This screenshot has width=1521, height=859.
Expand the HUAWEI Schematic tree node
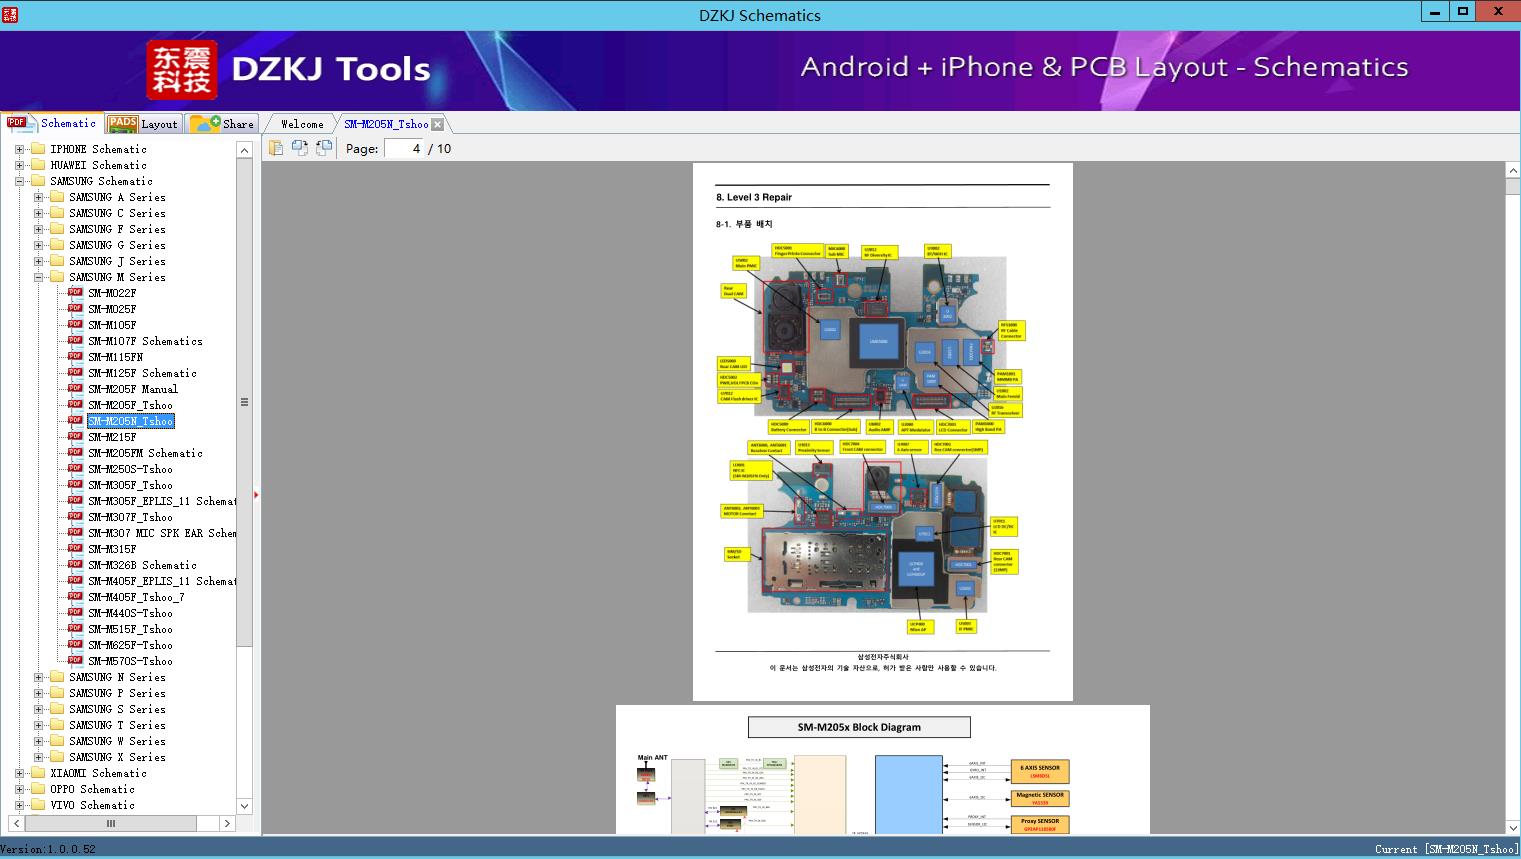[19, 165]
